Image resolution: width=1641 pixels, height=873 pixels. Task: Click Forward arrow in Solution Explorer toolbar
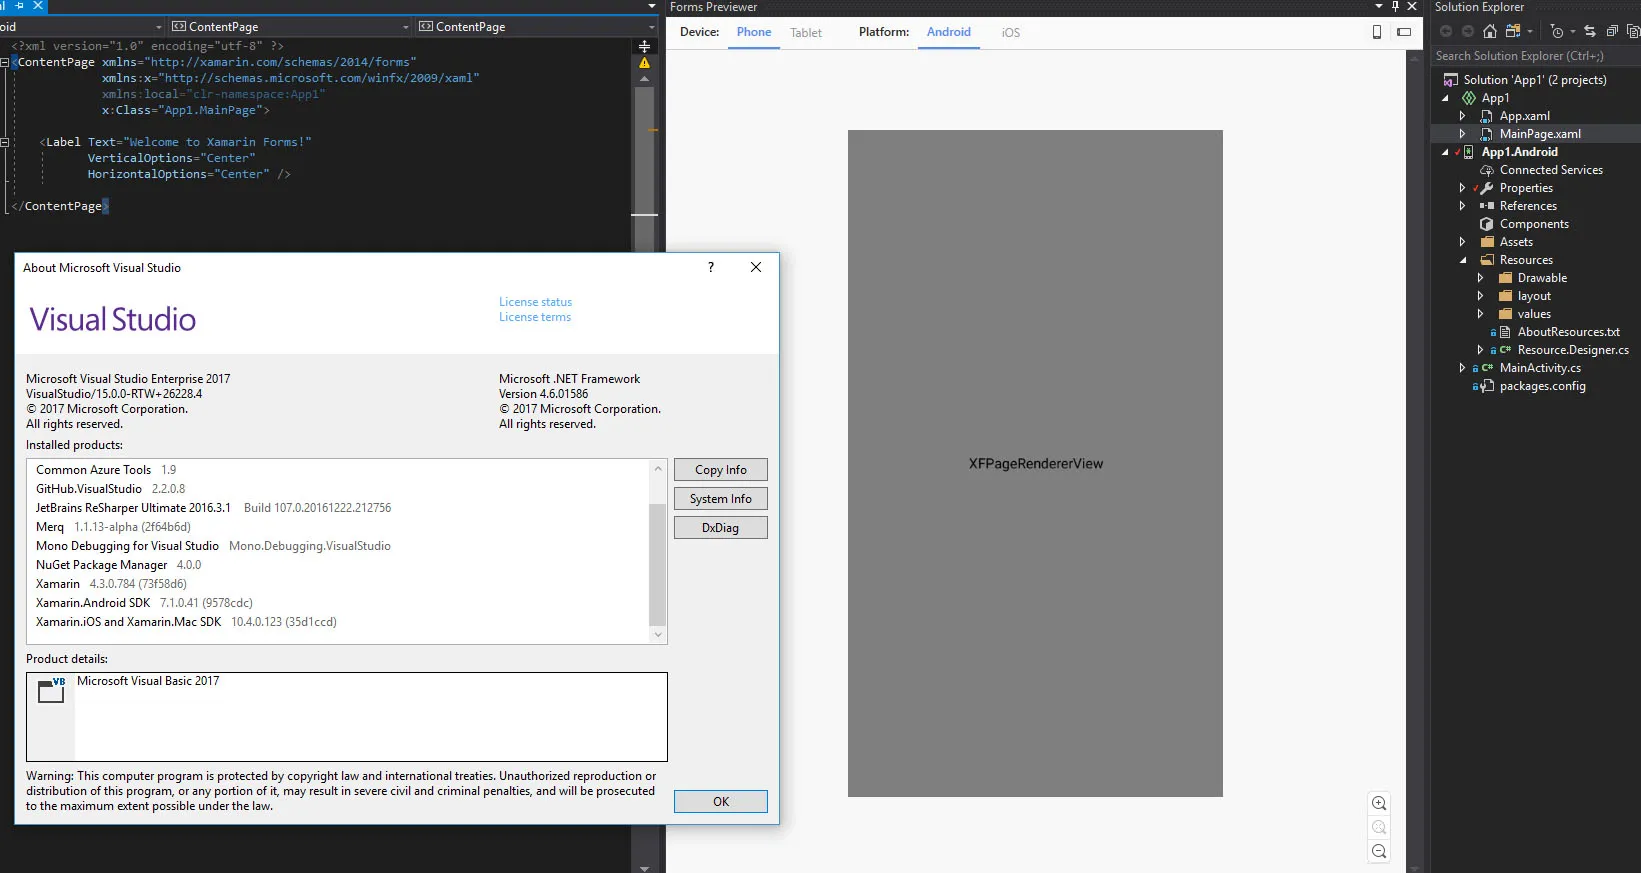[1467, 31]
